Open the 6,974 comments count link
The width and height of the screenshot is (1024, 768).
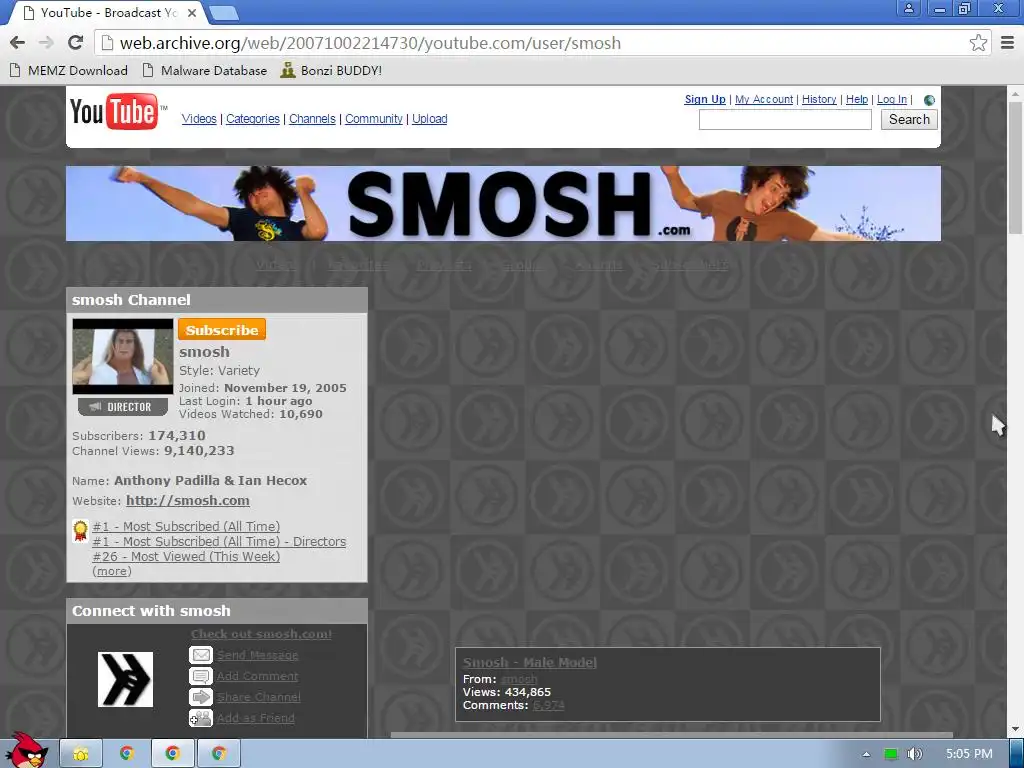(x=549, y=705)
